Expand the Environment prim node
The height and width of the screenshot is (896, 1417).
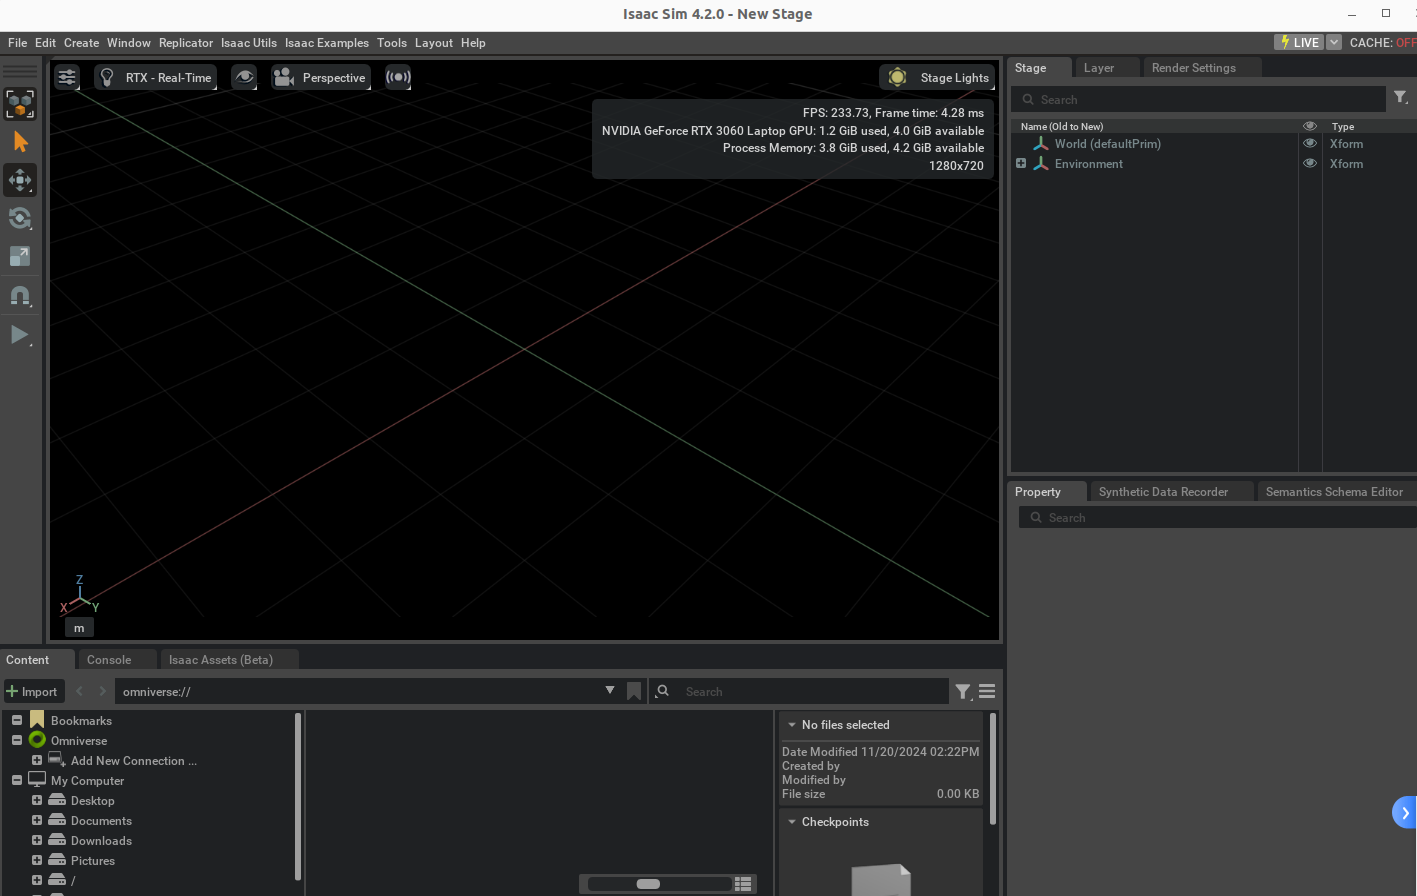pos(1021,163)
